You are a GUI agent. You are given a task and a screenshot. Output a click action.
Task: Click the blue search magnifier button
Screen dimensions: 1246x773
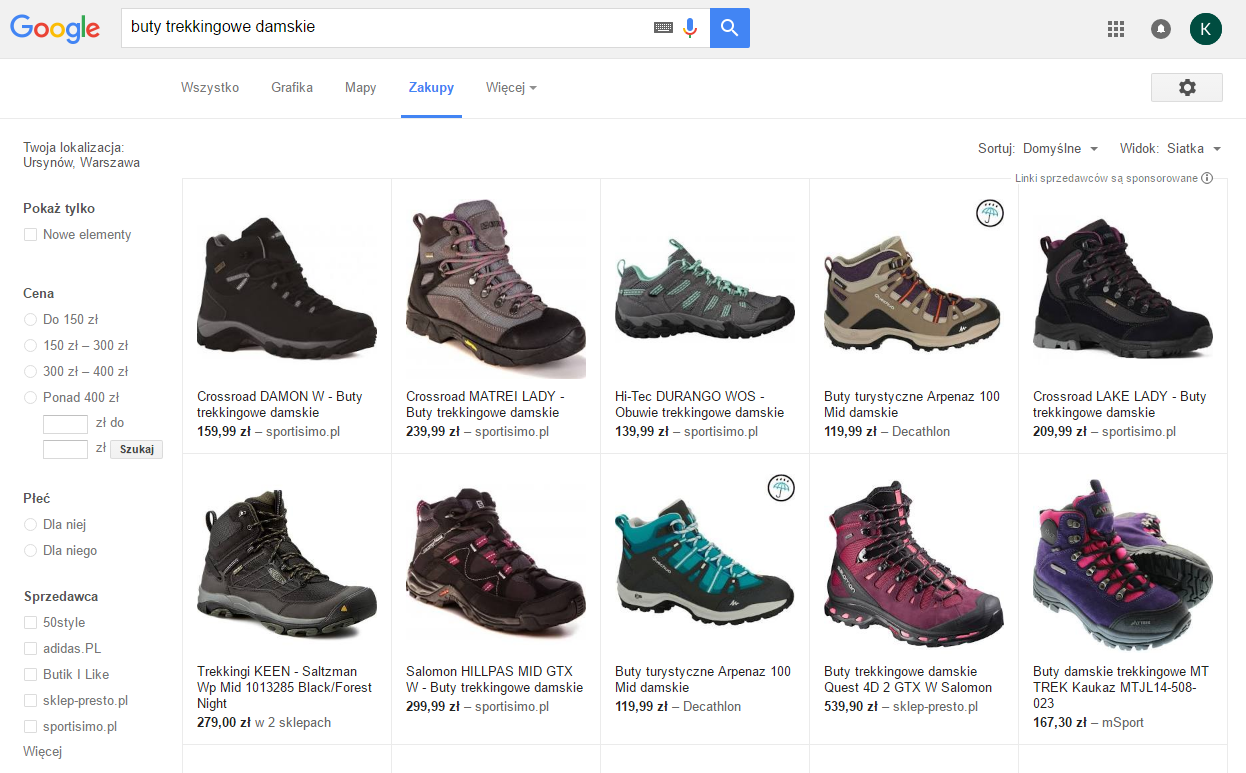coord(729,28)
